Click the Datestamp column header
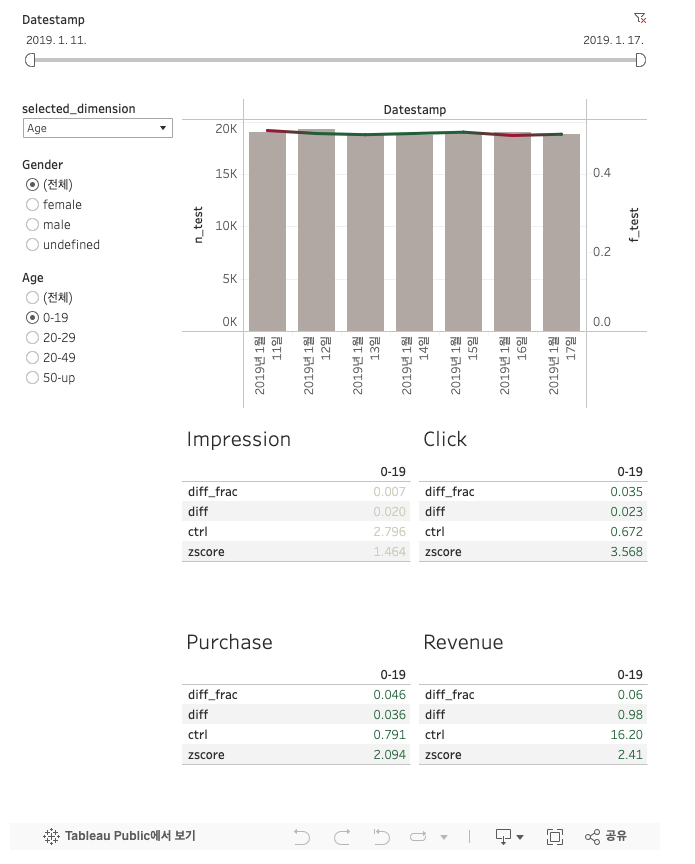Image resolution: width=695 pixels, height=864 pixels. click(x=414, y=110)
